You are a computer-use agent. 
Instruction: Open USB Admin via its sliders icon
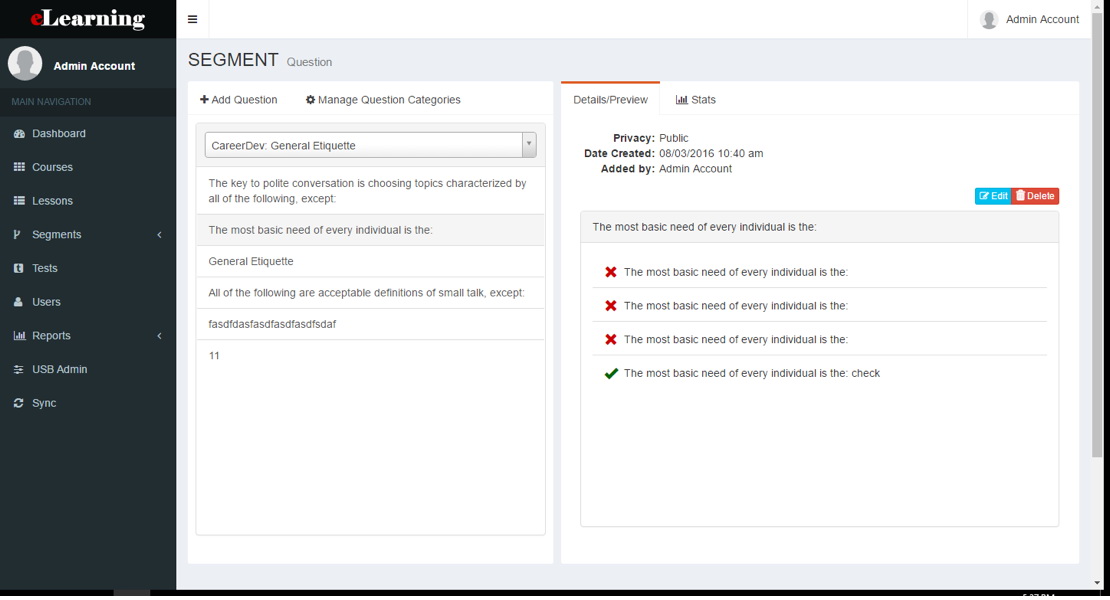[21, 369]
